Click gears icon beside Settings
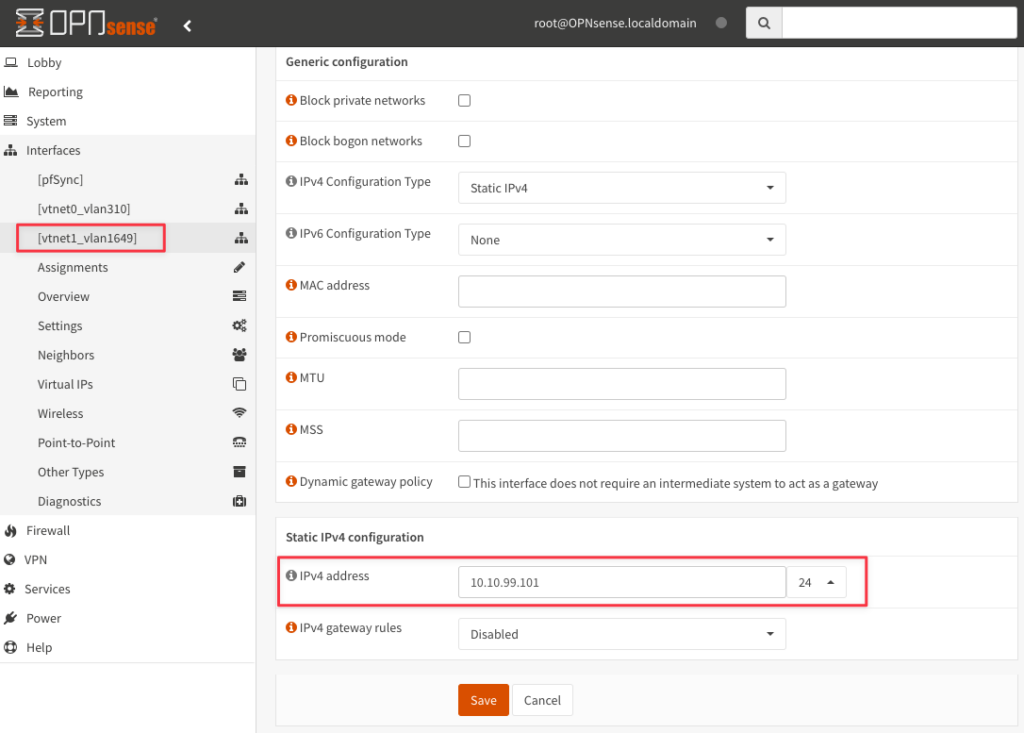The width and height of the screenshot is (1024, 733). [240, 325]
